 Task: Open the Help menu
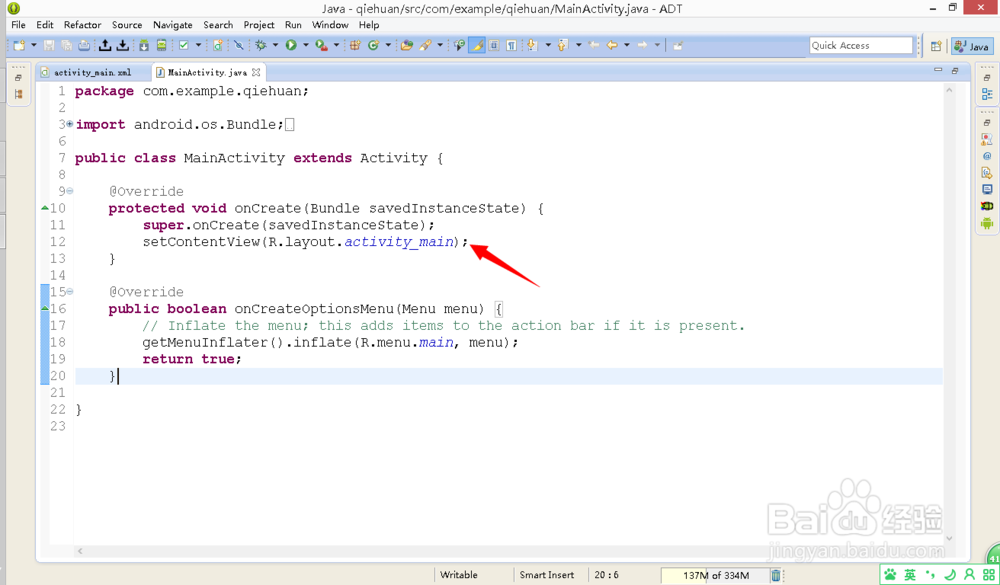369,25
